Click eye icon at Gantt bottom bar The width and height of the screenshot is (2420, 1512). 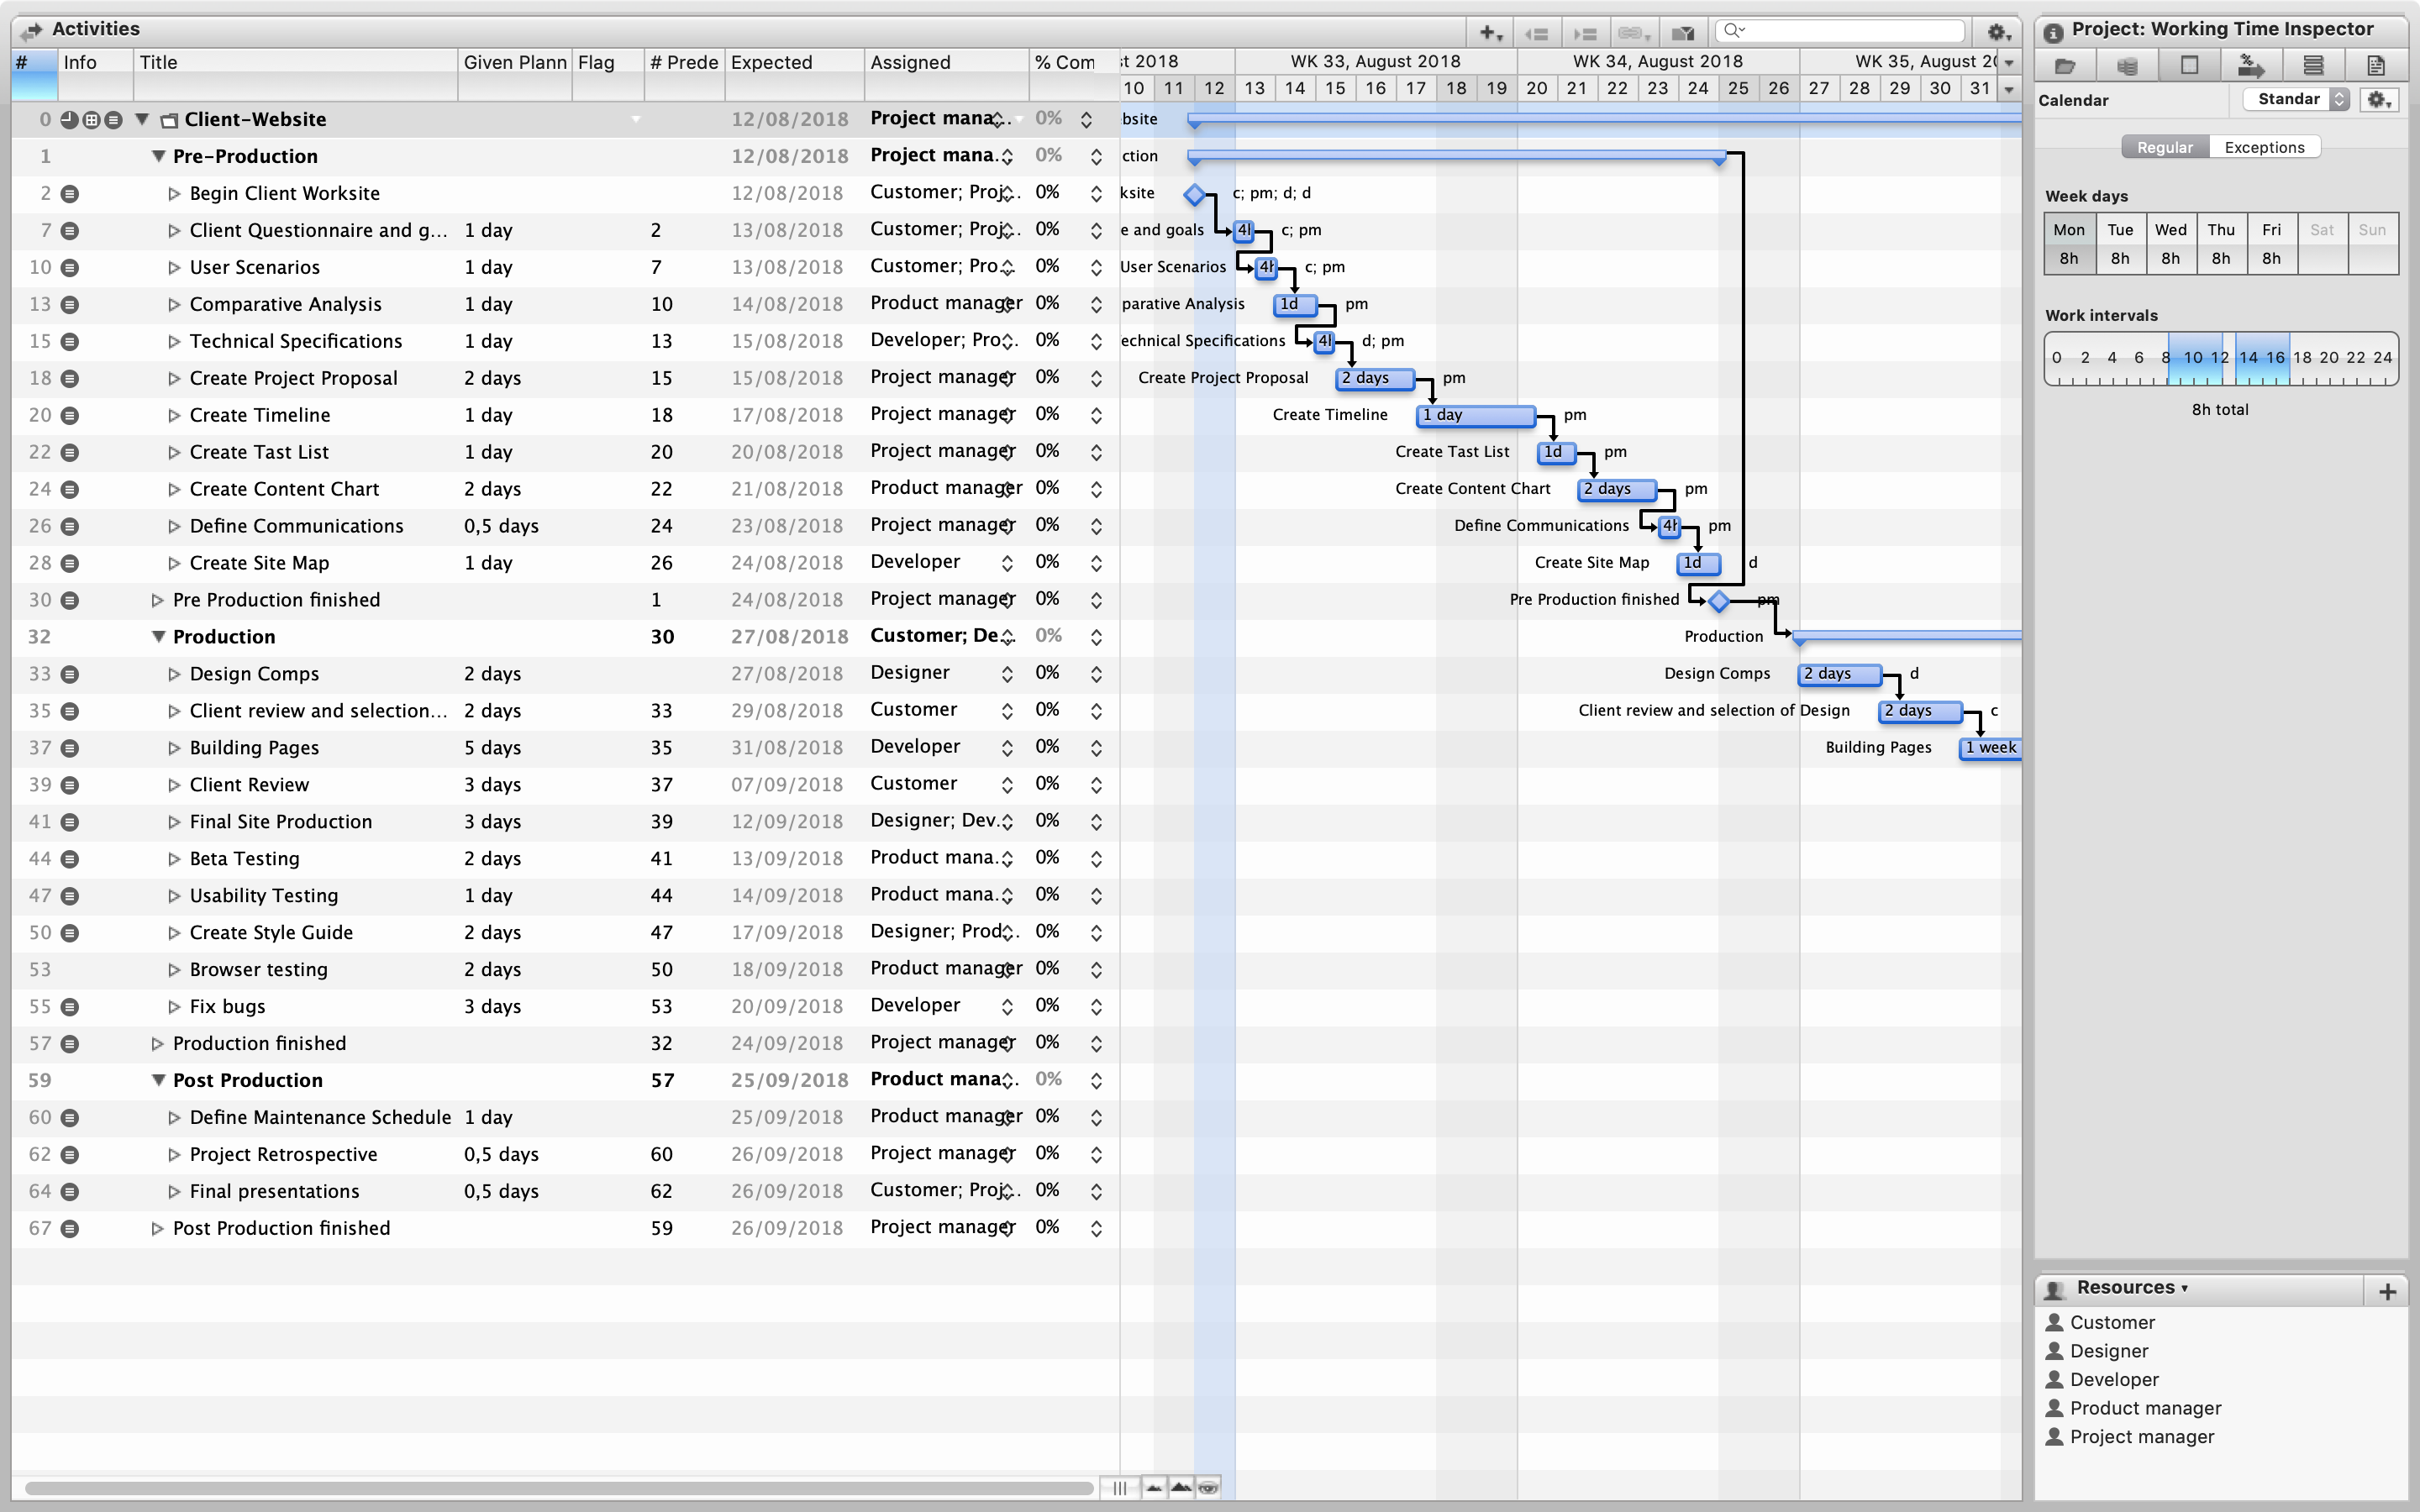pos(1208,1488)
